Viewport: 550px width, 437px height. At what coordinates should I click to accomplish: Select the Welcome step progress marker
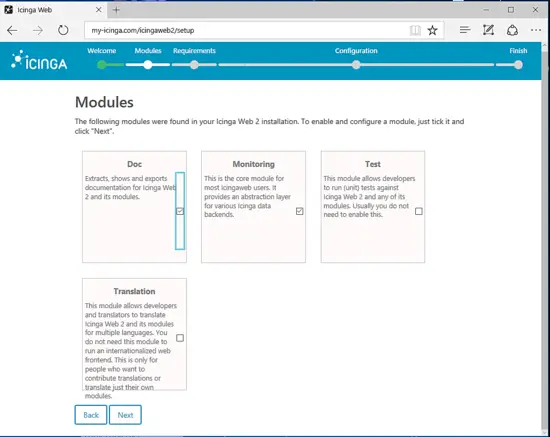coord(102,65)
